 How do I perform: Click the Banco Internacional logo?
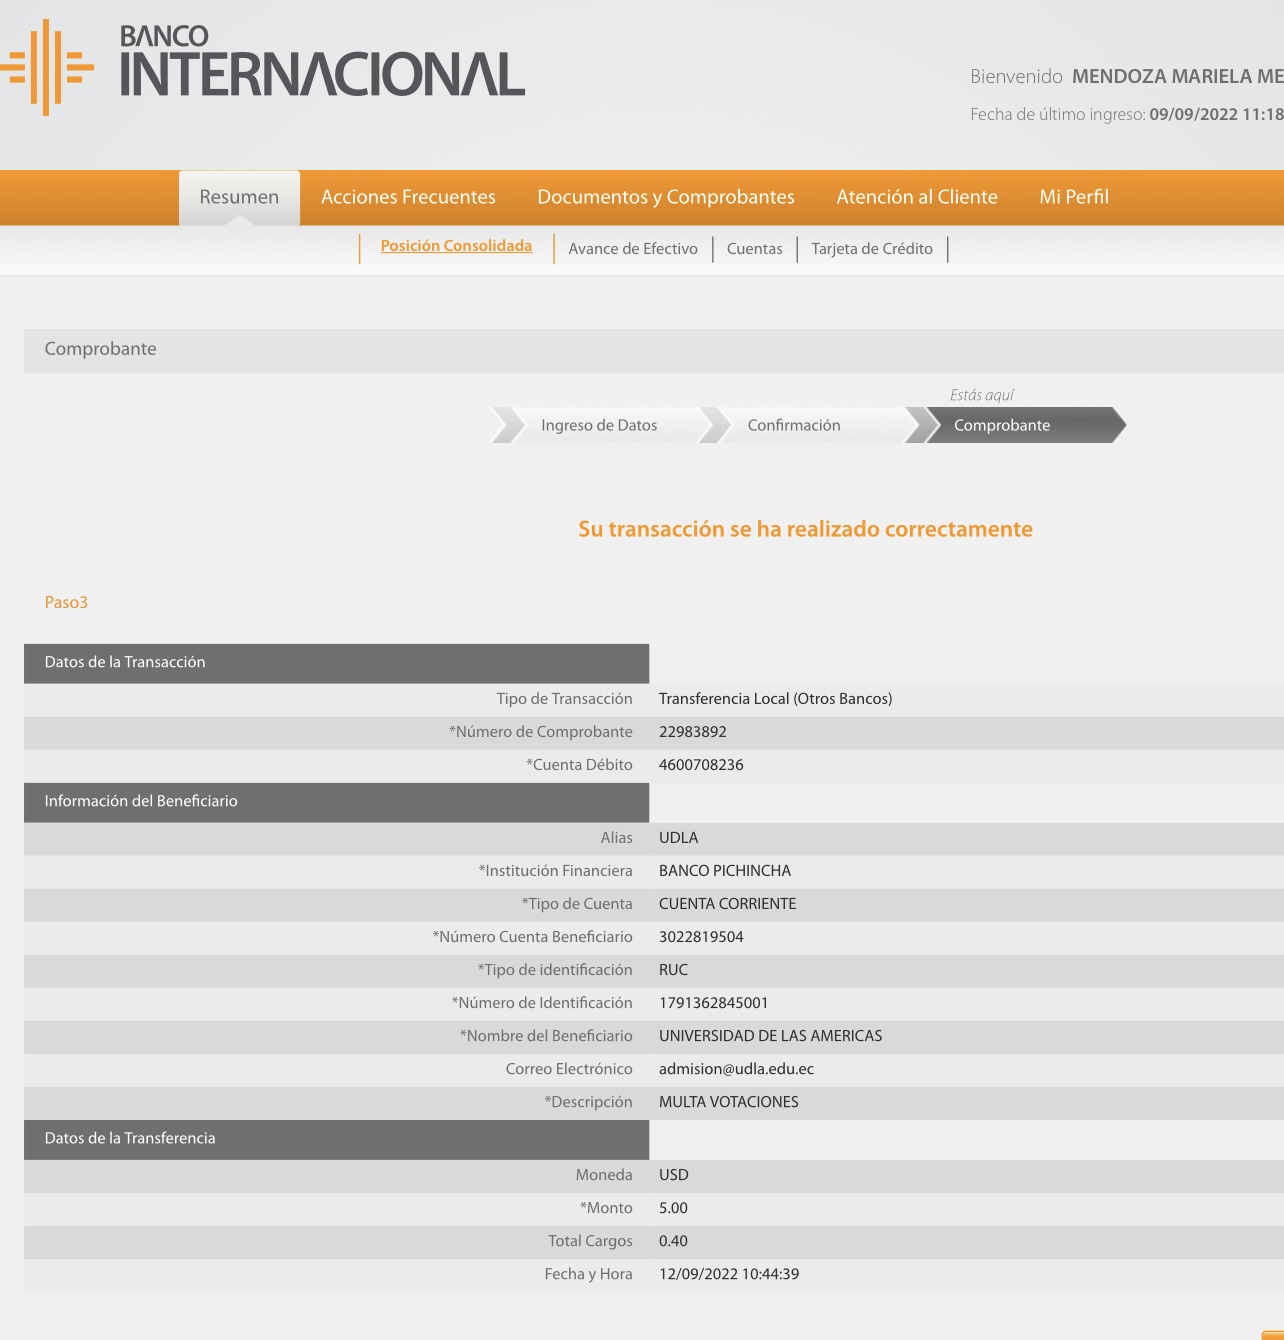coord(264,66)
